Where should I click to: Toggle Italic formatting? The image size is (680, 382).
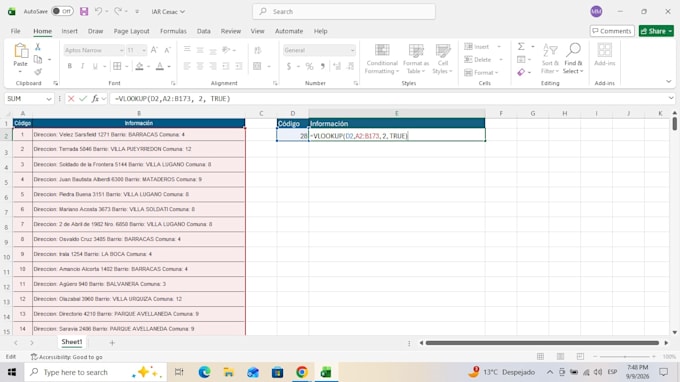[82, 66]
